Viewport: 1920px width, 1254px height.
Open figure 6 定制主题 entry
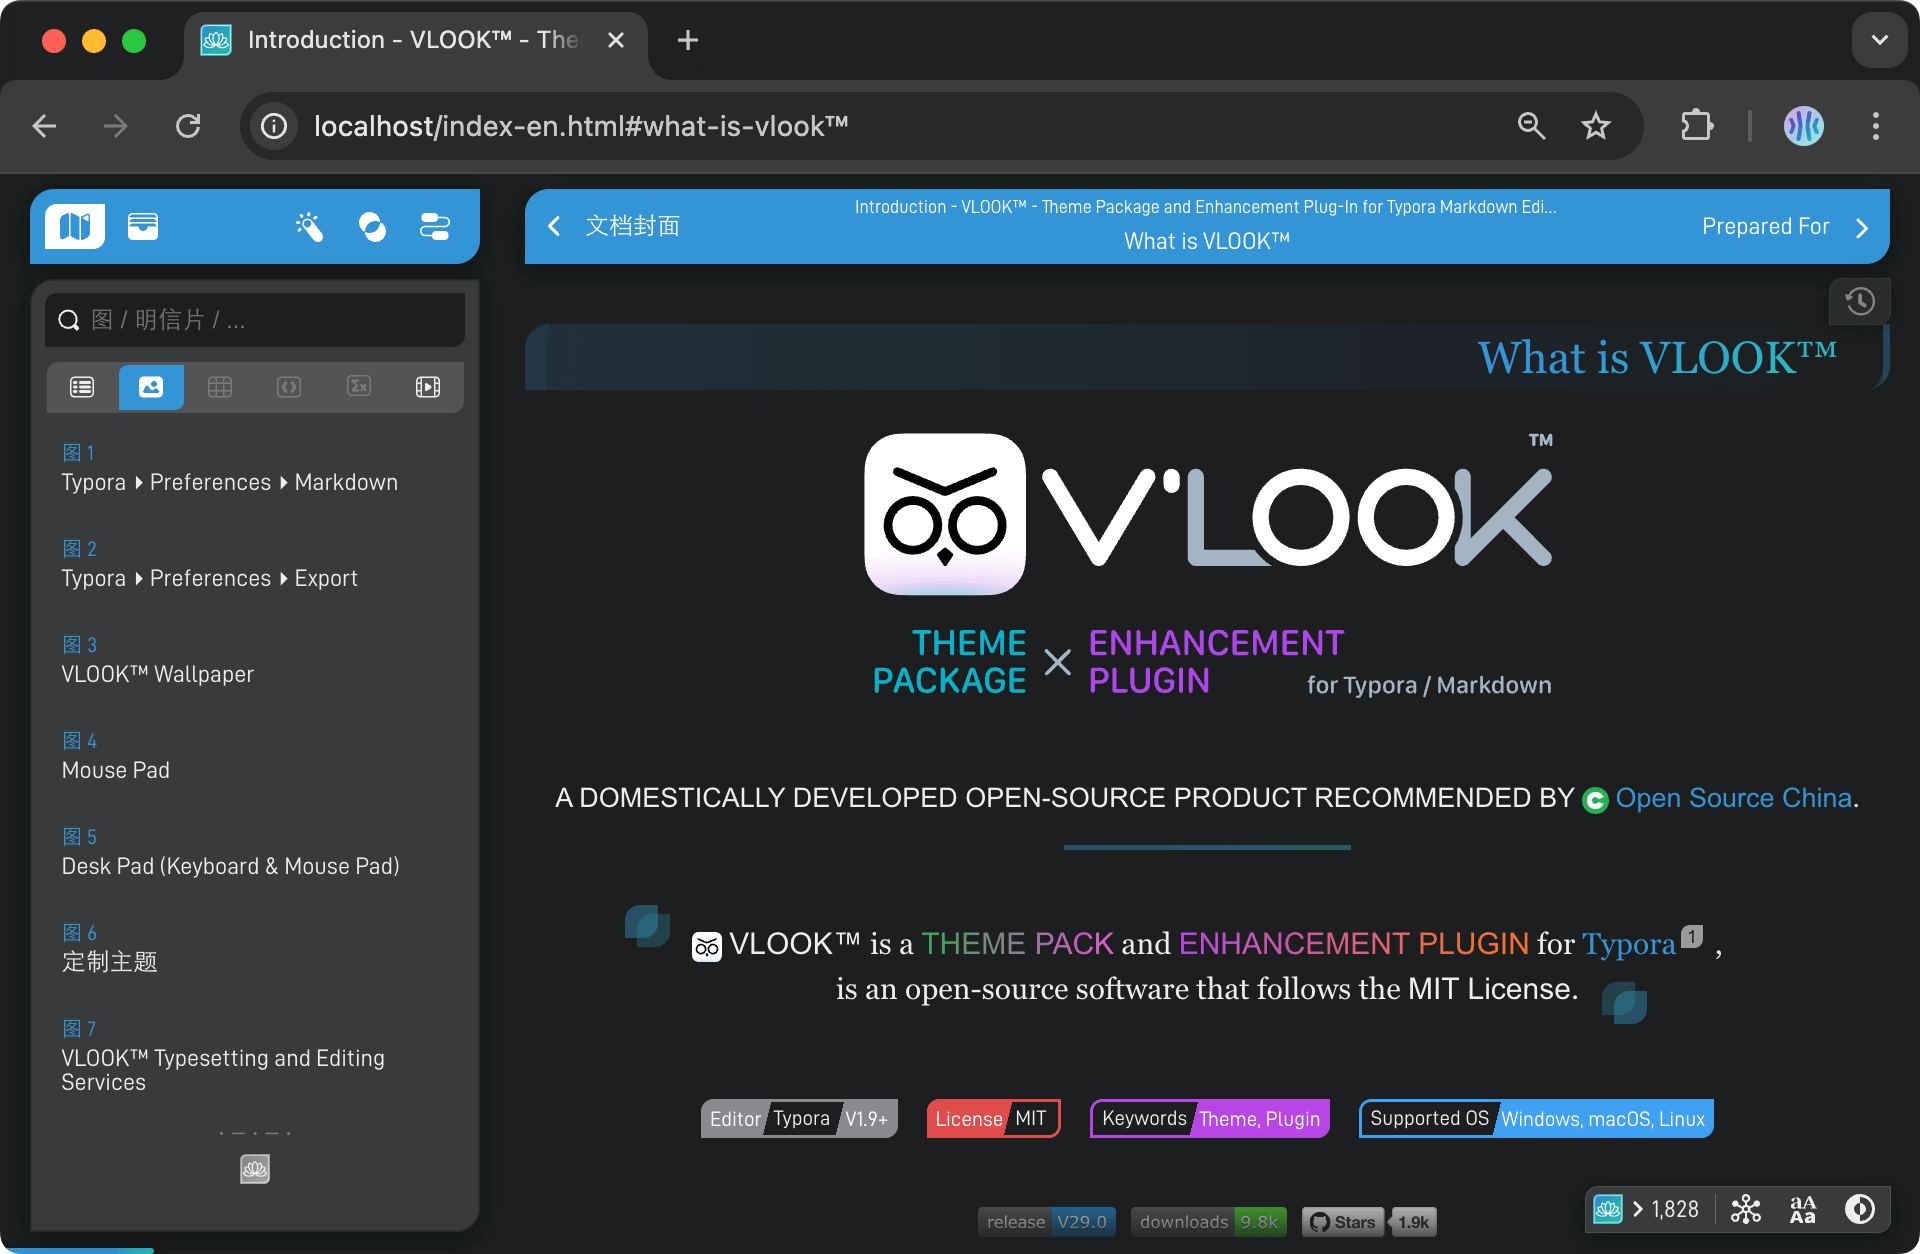pyautogui.click(x=110, y=948)
